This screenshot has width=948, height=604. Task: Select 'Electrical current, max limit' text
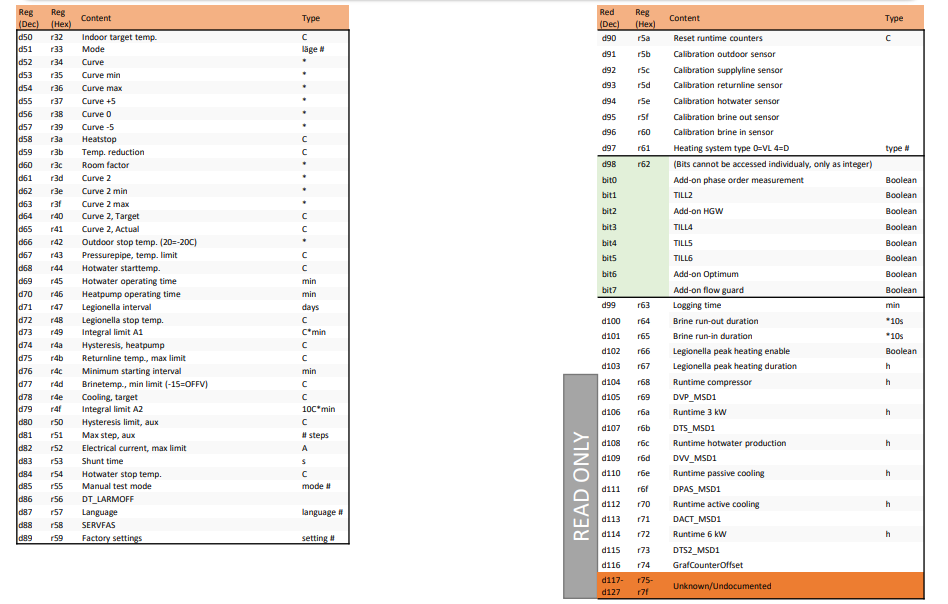pyautogui.click(x=134, y=448)
